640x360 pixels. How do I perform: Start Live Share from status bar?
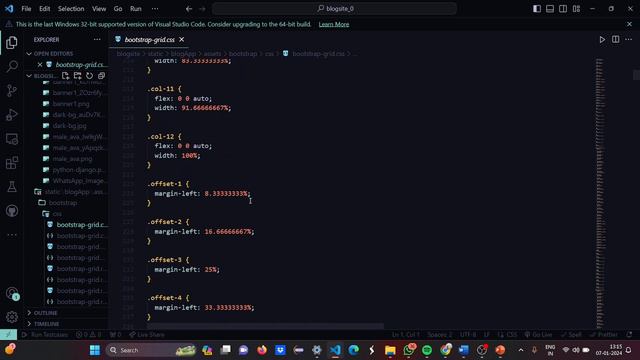[x=147, y=335]
